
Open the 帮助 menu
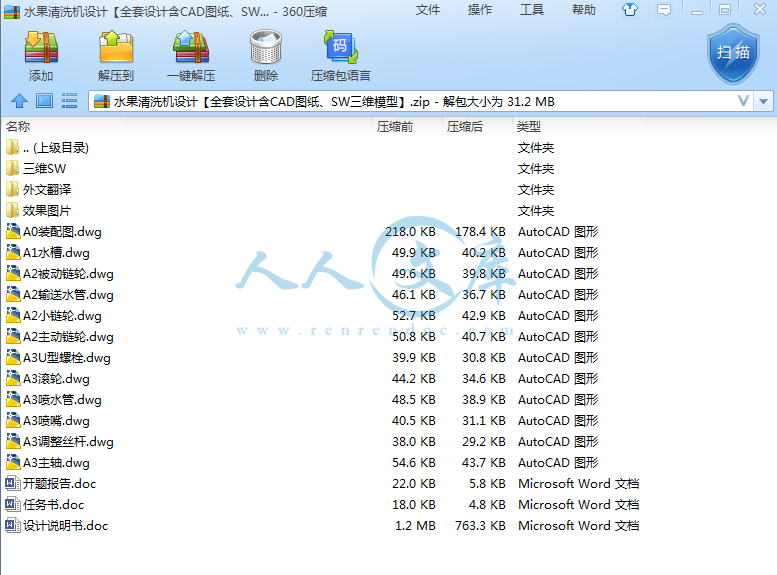(x=584, y=10)
